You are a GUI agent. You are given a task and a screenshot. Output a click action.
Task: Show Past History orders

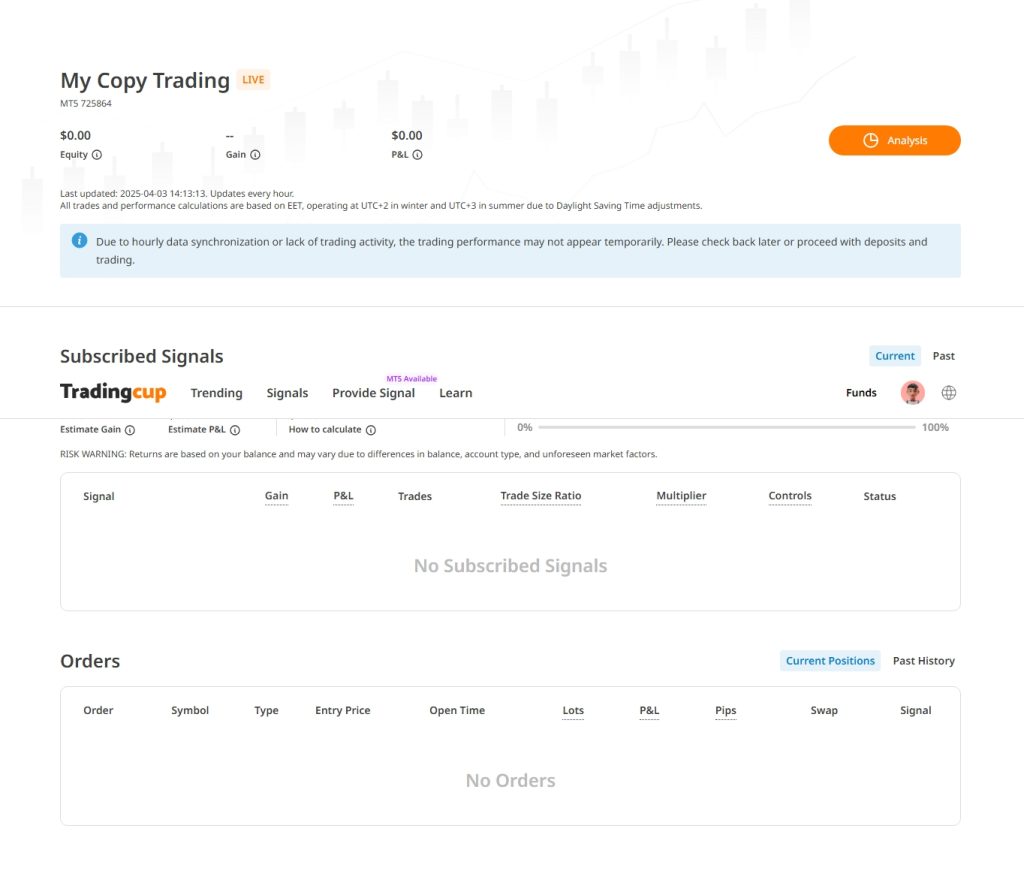pyautogui.click(x=923, y=661)
